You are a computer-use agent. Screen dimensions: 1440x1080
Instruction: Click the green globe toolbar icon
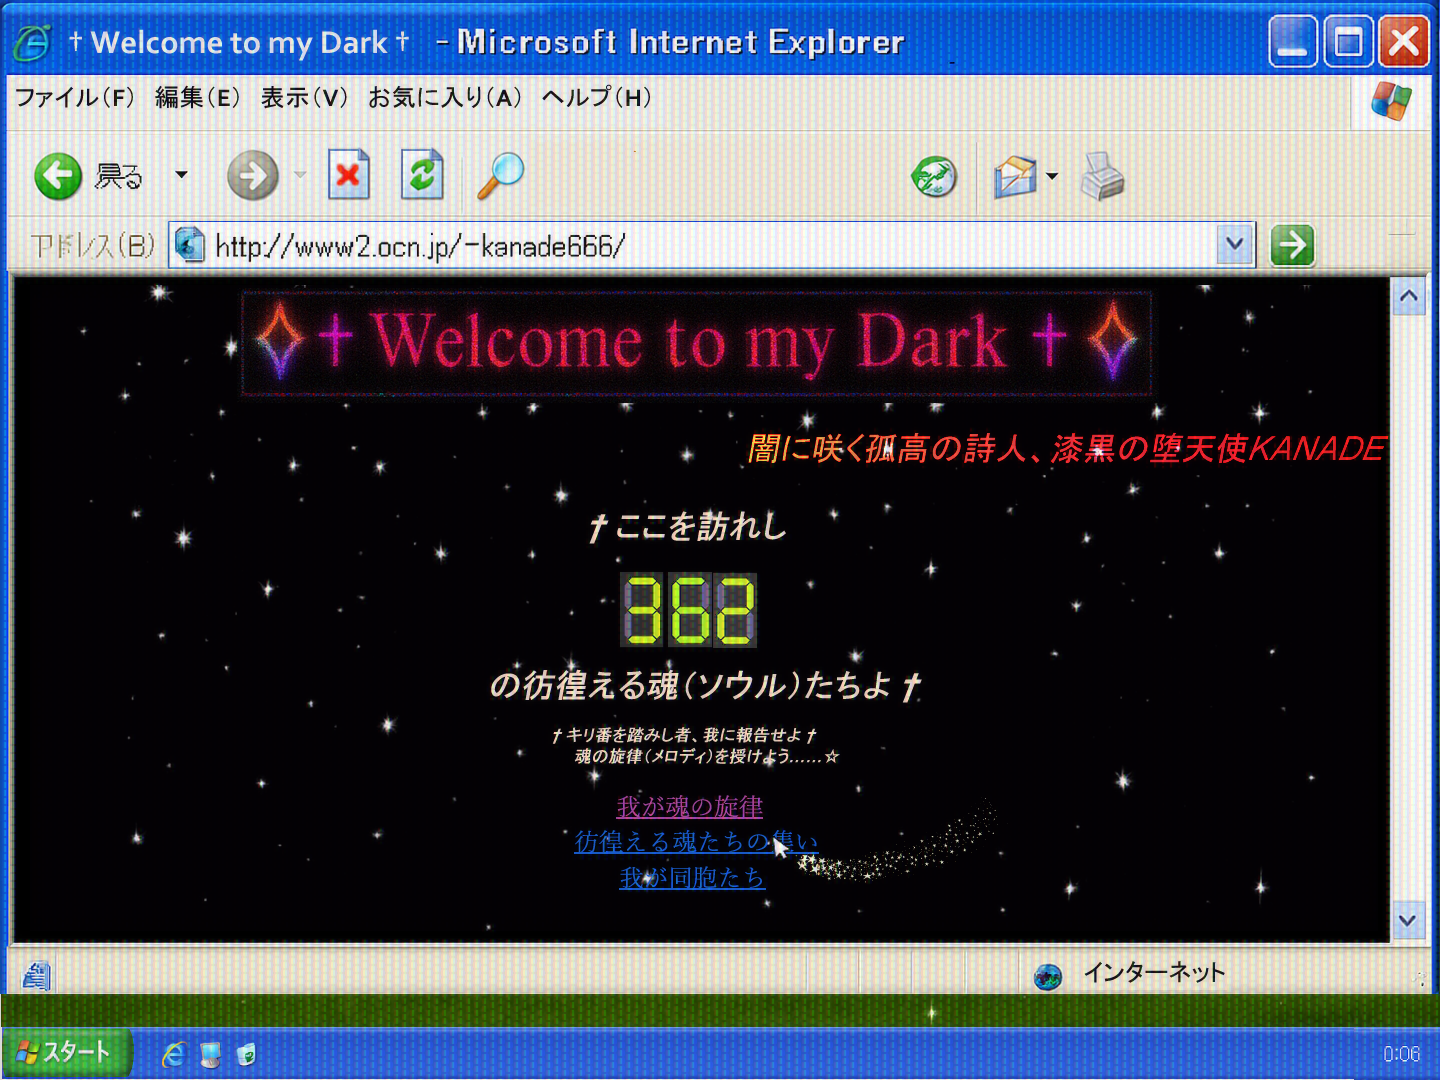coord(934,177)
